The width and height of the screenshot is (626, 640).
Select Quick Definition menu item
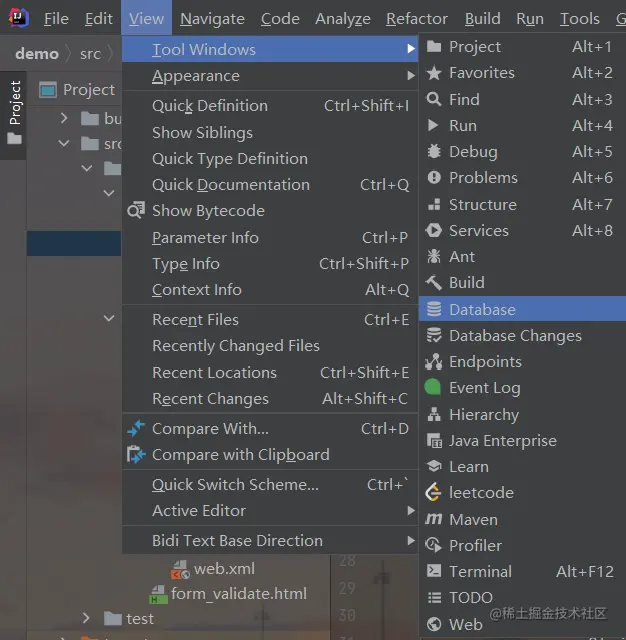[x=270, y=106]
